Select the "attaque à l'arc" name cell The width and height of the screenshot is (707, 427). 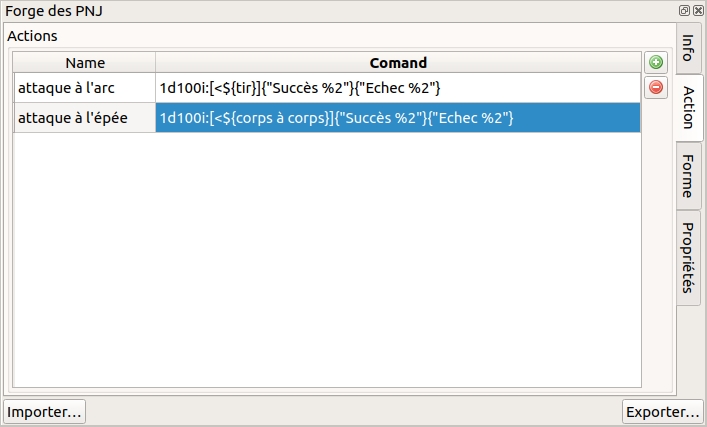84,88
